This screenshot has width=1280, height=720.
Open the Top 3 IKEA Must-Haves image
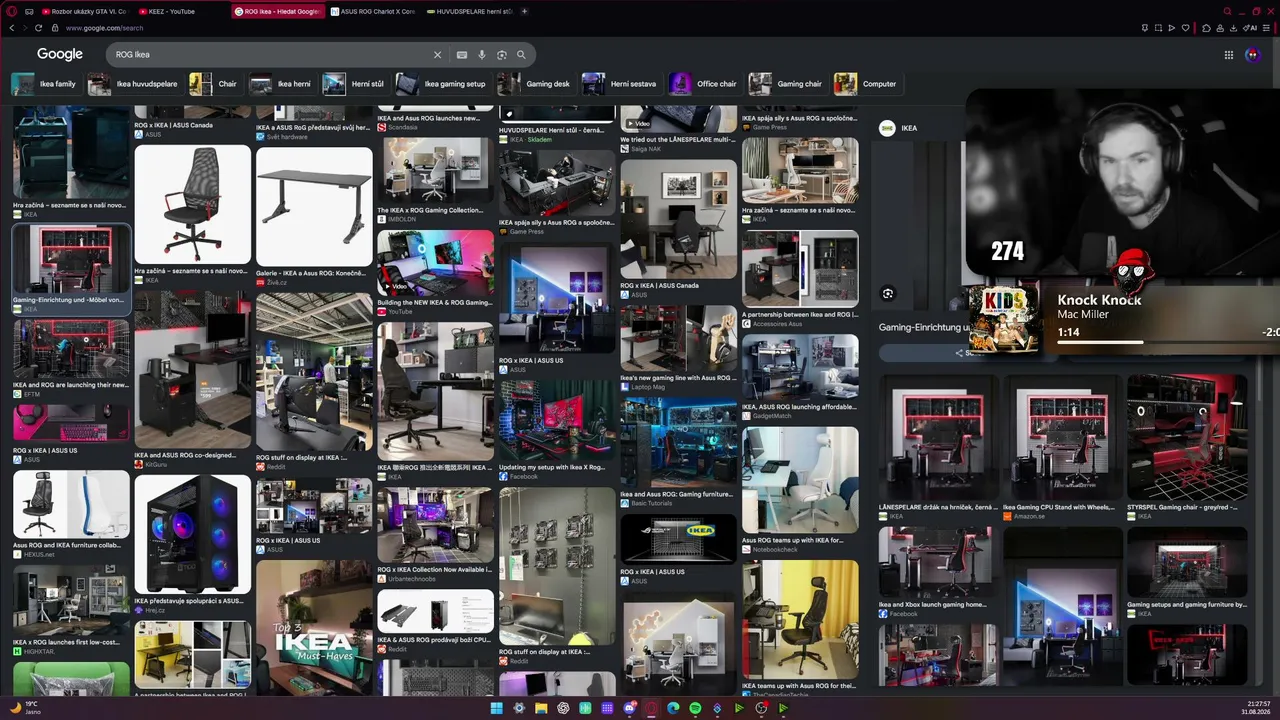tap(314, 627)
